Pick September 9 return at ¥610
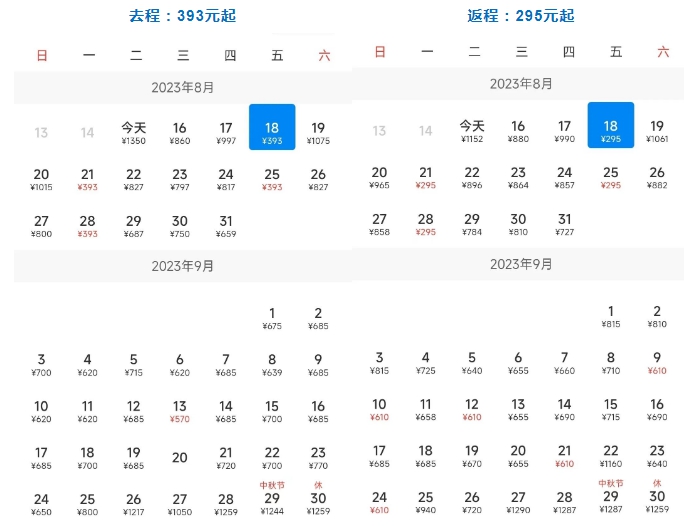Viewport: 684px width, 526px height. point(657,363)
